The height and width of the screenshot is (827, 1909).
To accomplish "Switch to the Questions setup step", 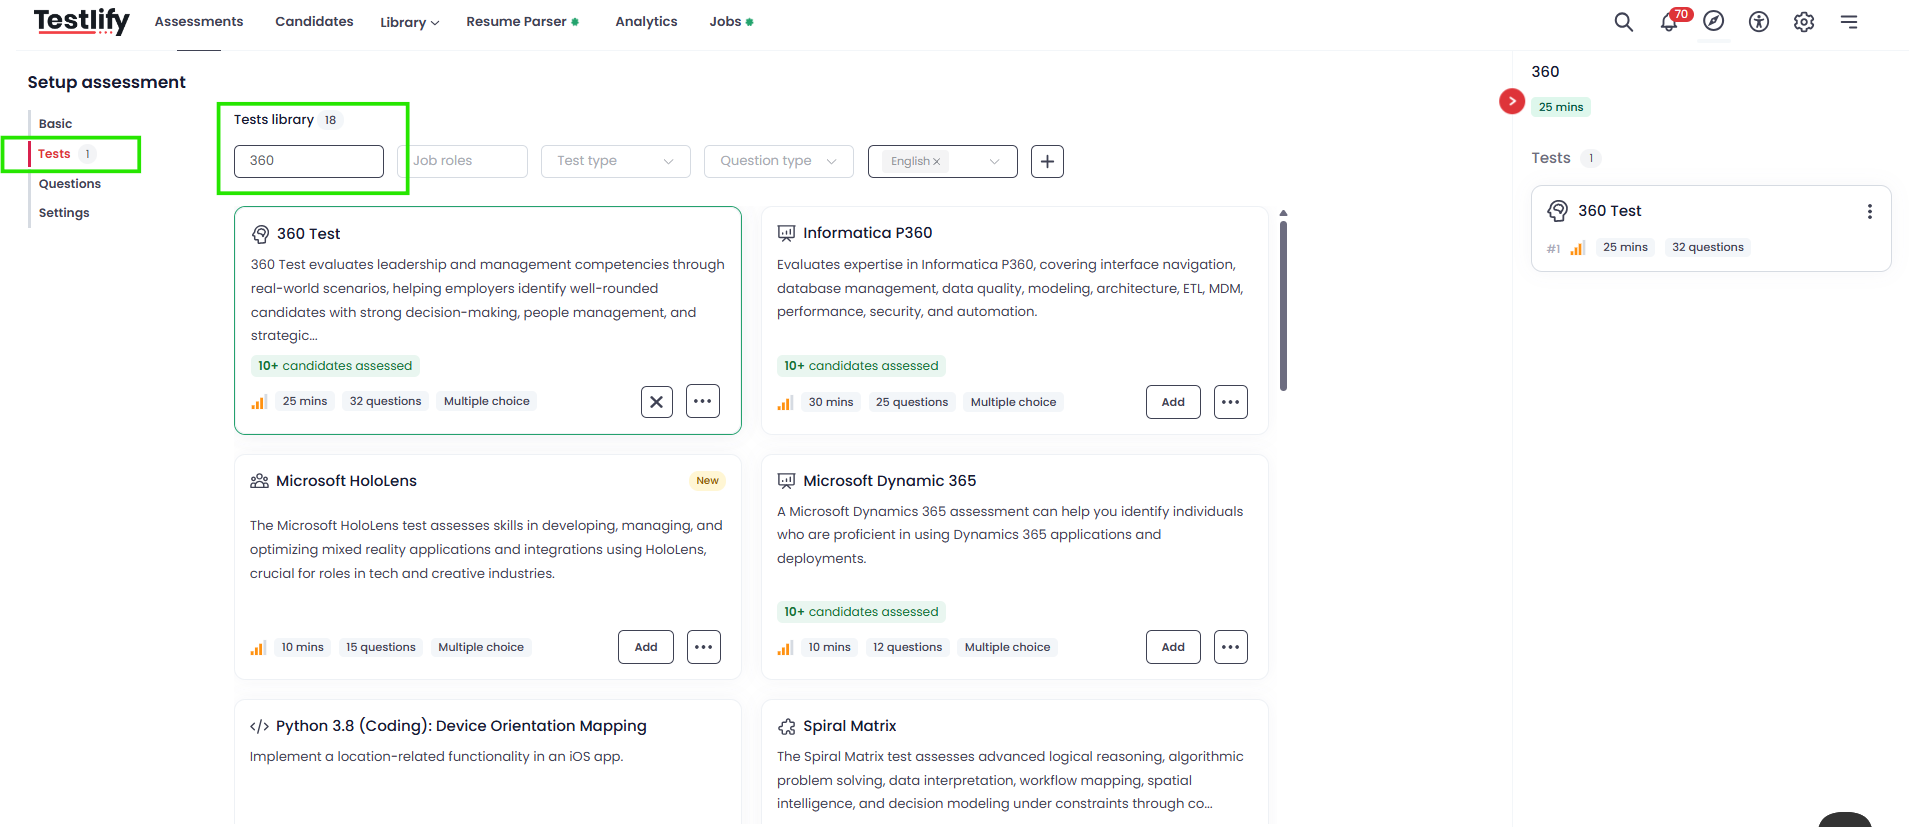I will (x=70, y=184).
